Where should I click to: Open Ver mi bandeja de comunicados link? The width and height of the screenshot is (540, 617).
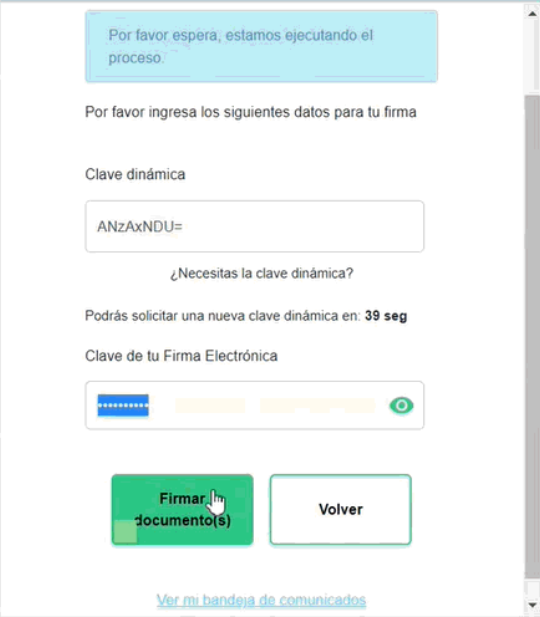(261, 600)
